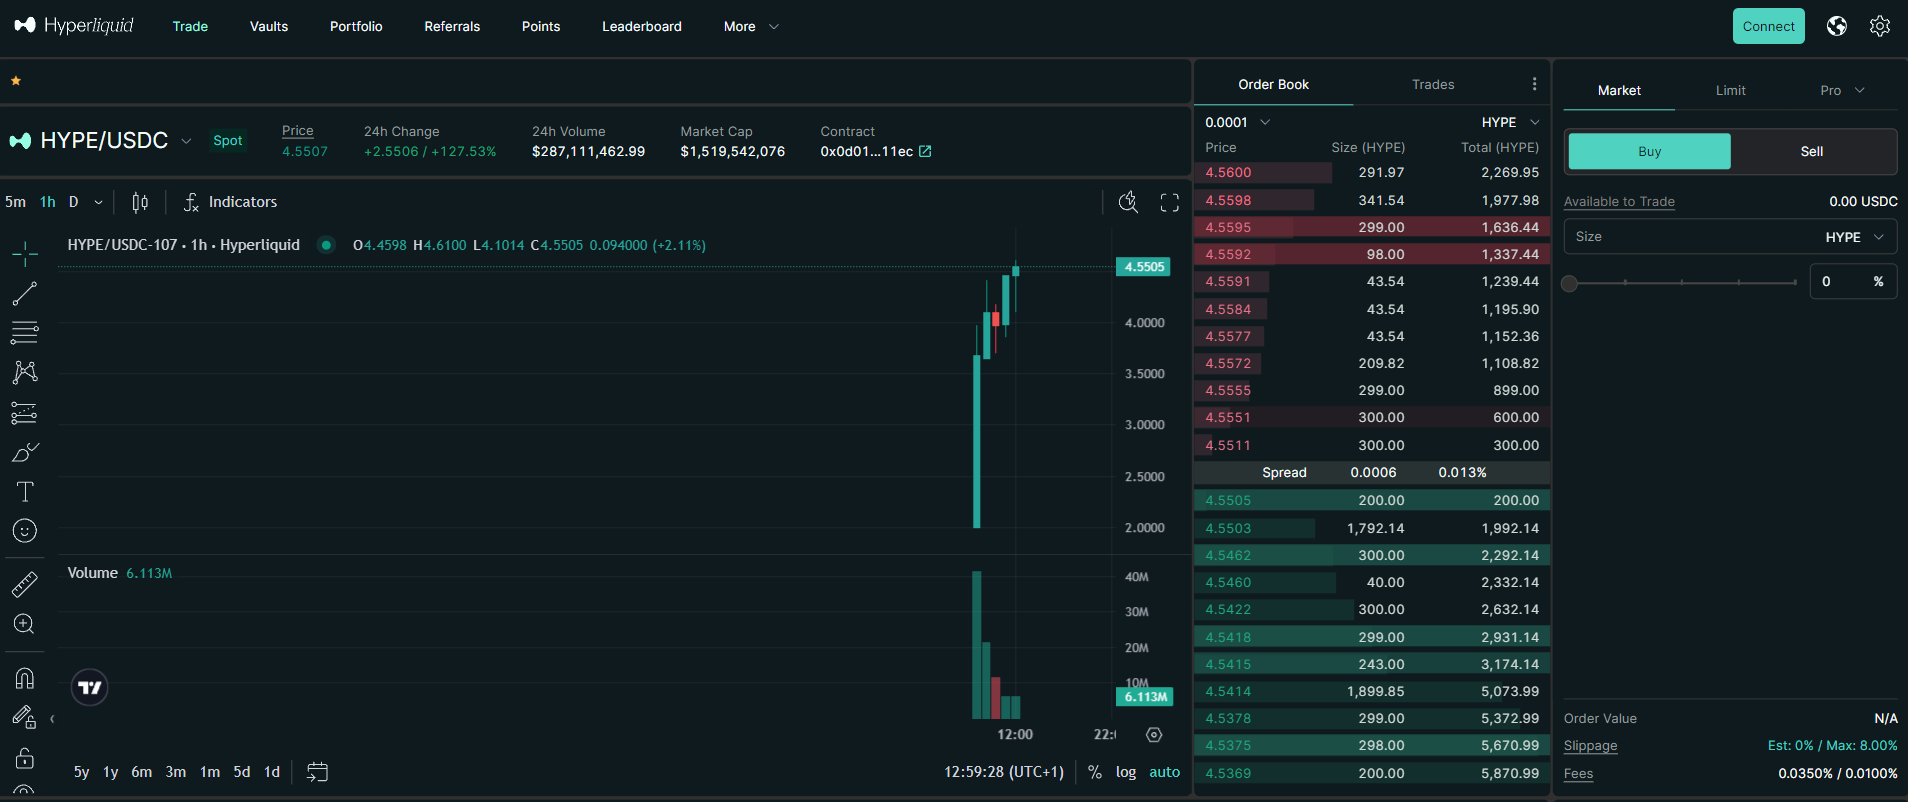Open the 0.0001 price grouping dropdown
Viewport: 1908px width, 802px height.
[x=1237, y=122]
